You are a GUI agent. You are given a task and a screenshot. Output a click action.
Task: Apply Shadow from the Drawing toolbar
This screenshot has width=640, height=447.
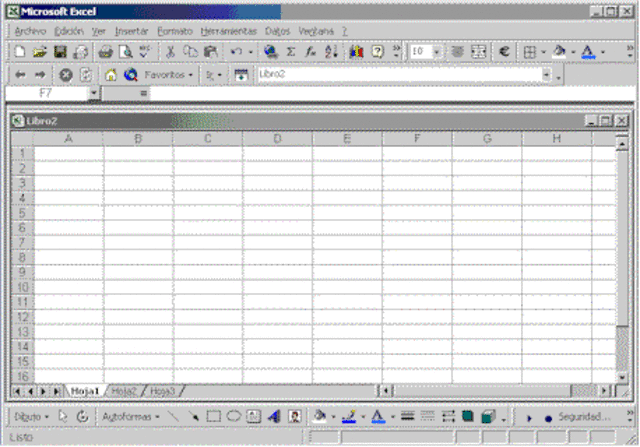467,417
